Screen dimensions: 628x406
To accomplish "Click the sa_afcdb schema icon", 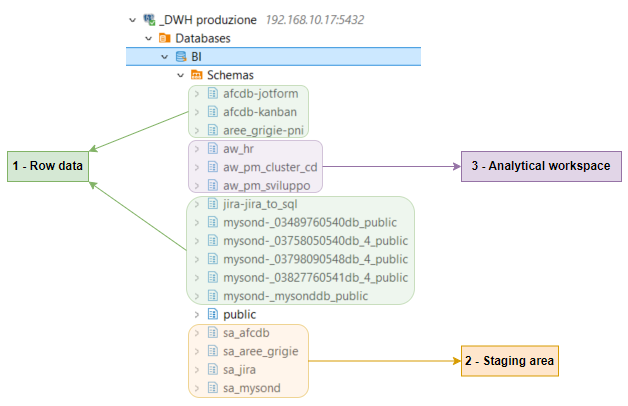I will click(x=212, y=333).
